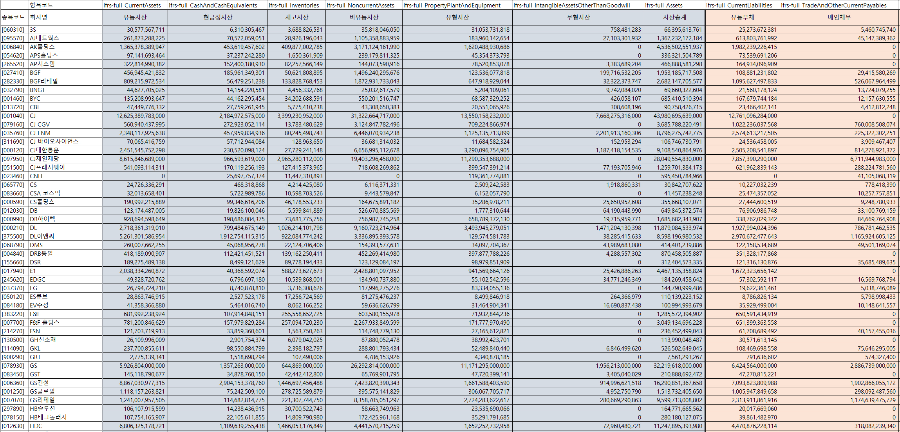This screenshot has width=900, height=432.
Task: Select the ifrs-full_CashAndCashEquivalents header cell
Action: pyautogui.click(x=218, y=5)
